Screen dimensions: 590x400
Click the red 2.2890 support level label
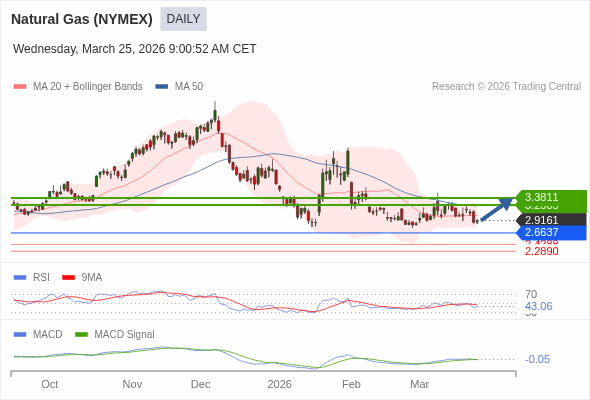point(541,251)
